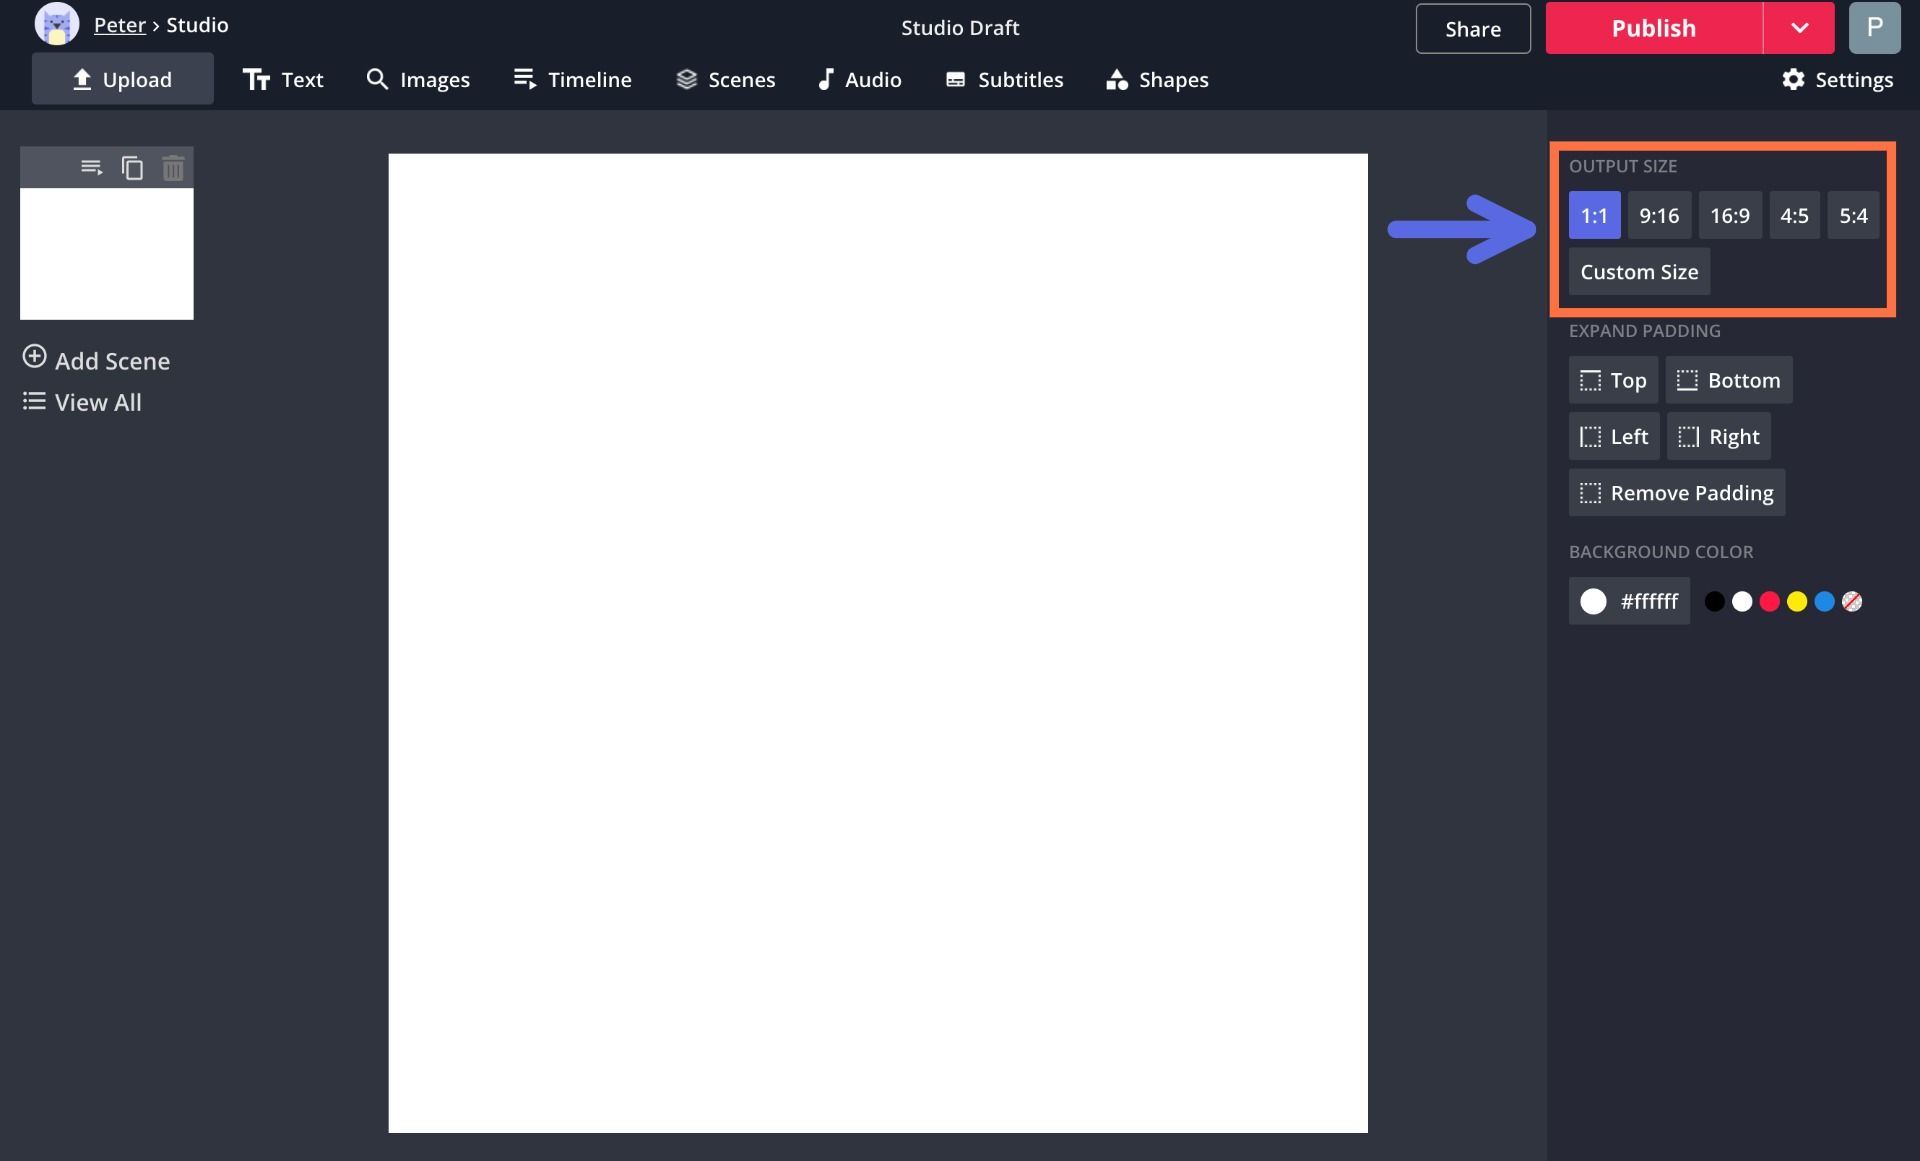Select the 16:9 aspect ratio
Screen dimensions: 1920x1161
pyautogui.click(x=1730, y=215)
